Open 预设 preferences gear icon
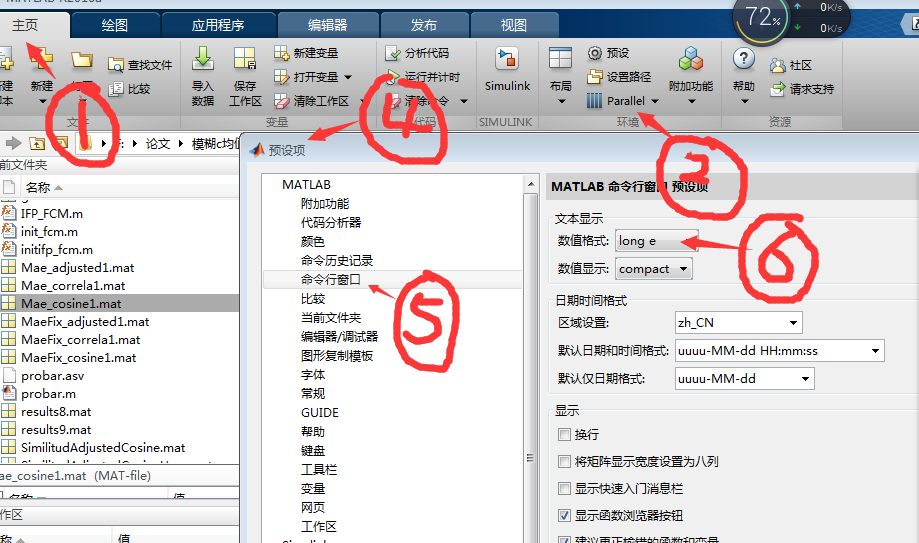Image resolution: width=919 pixels, height=543 pixels. (x=594, y=53)
